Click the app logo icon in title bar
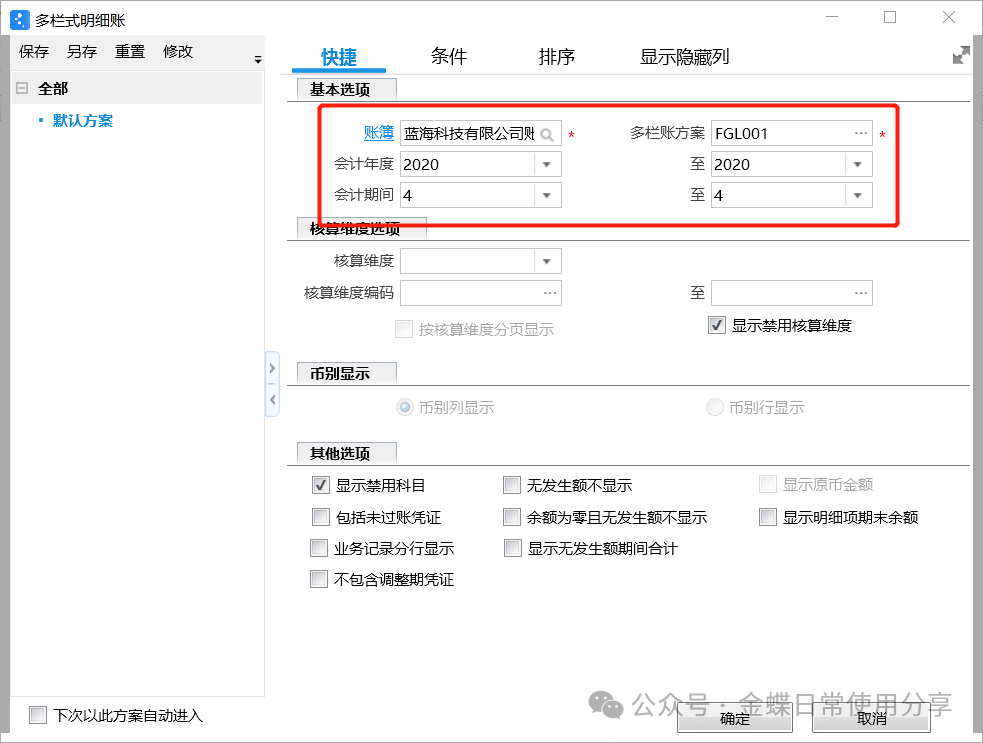The width and height of the screenshot is (983, 743). [19, 19]
